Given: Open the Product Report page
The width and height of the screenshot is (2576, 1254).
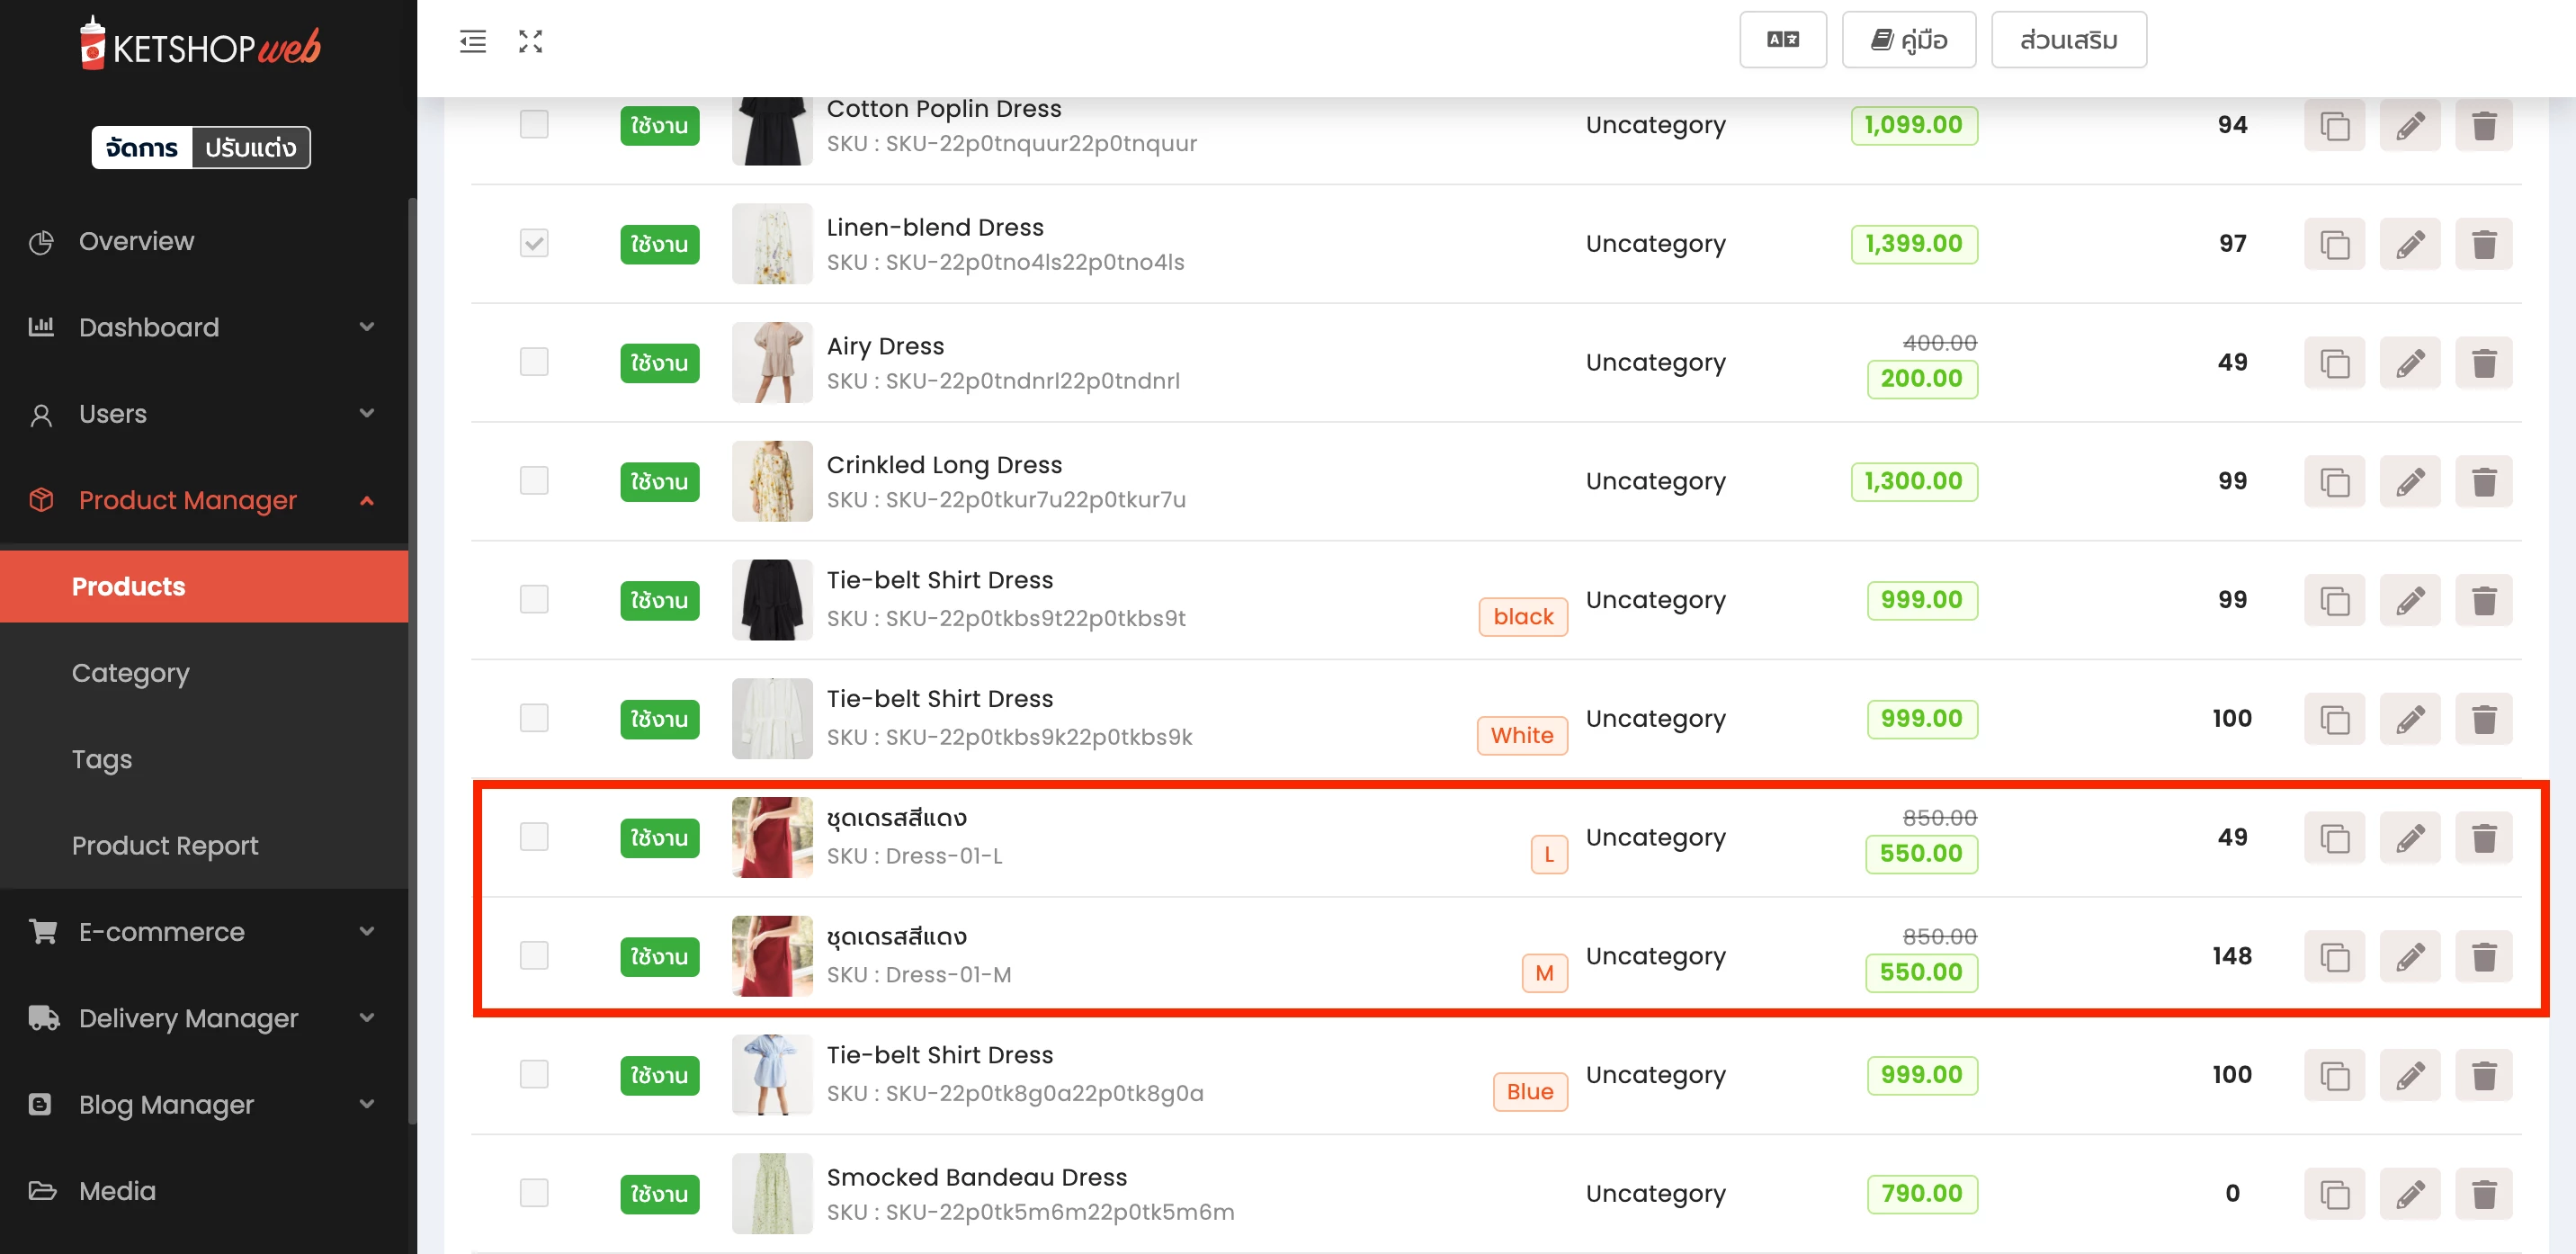Looking at the screenshot, I should pos(165,846).
